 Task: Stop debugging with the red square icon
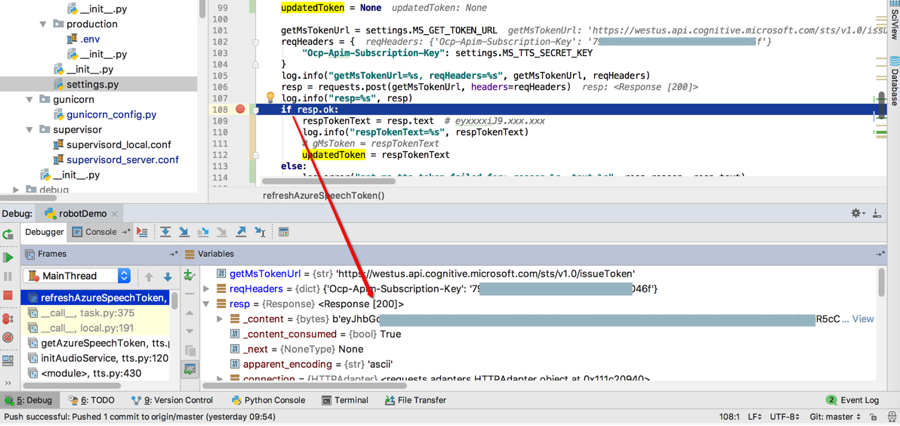tap(8, 295)
